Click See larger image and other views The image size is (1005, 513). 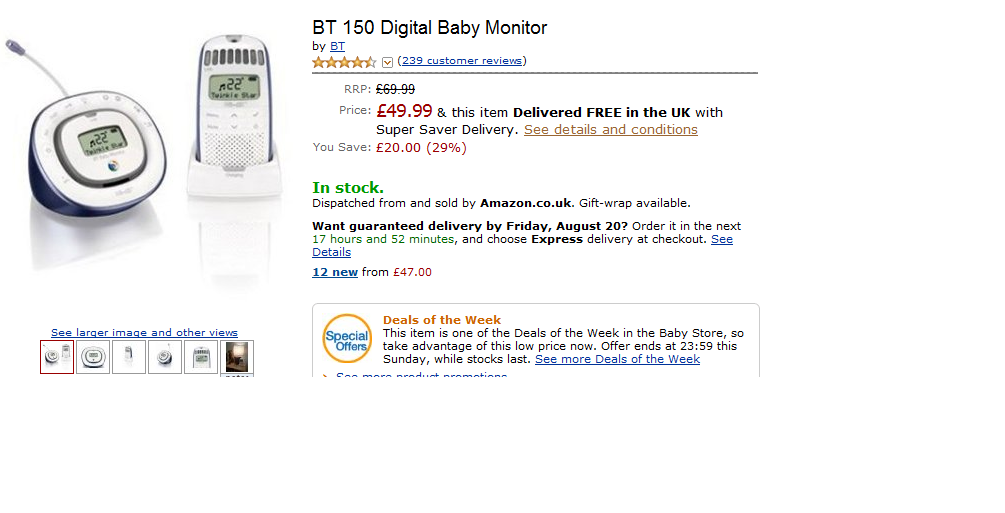144,332
